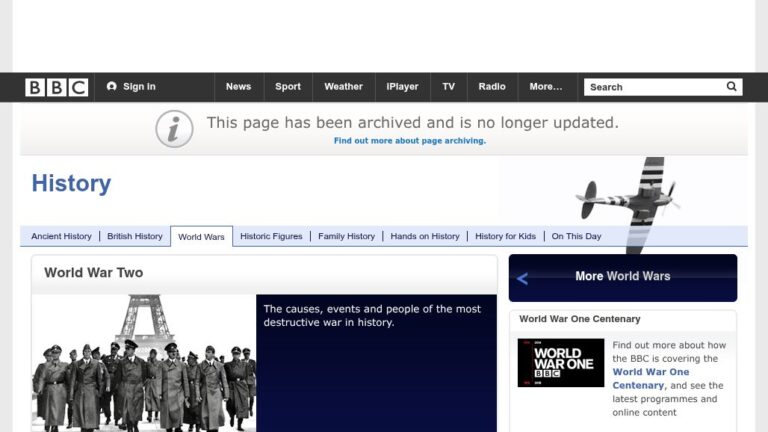Screen dimensions: 768x432
Task: Switch to Family History tab
Action: click(x=346, y=236)
